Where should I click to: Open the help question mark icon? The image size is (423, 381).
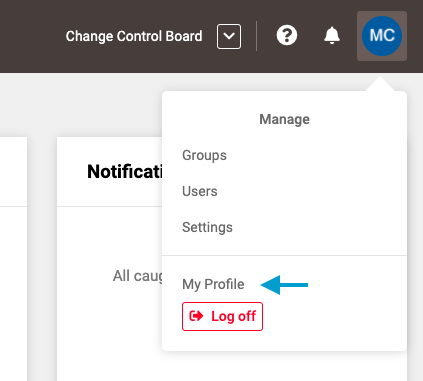287,35
